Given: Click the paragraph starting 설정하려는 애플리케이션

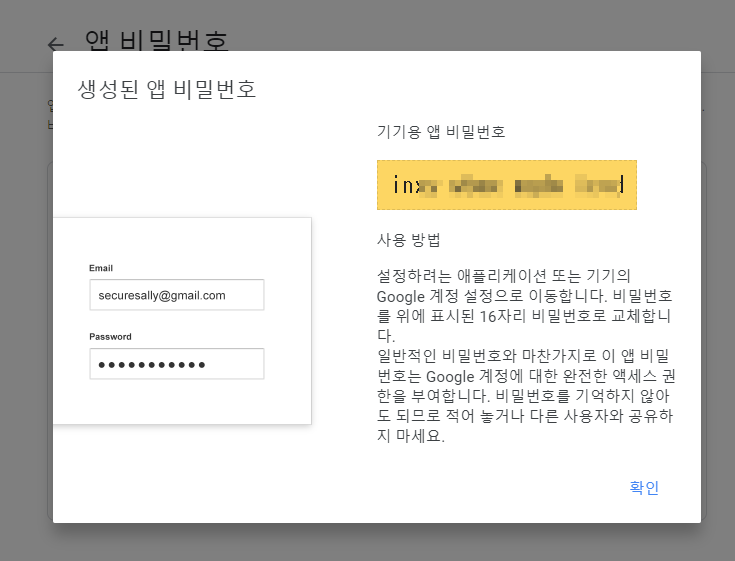Looking at the screenshot, I should [x=525, y=305].
